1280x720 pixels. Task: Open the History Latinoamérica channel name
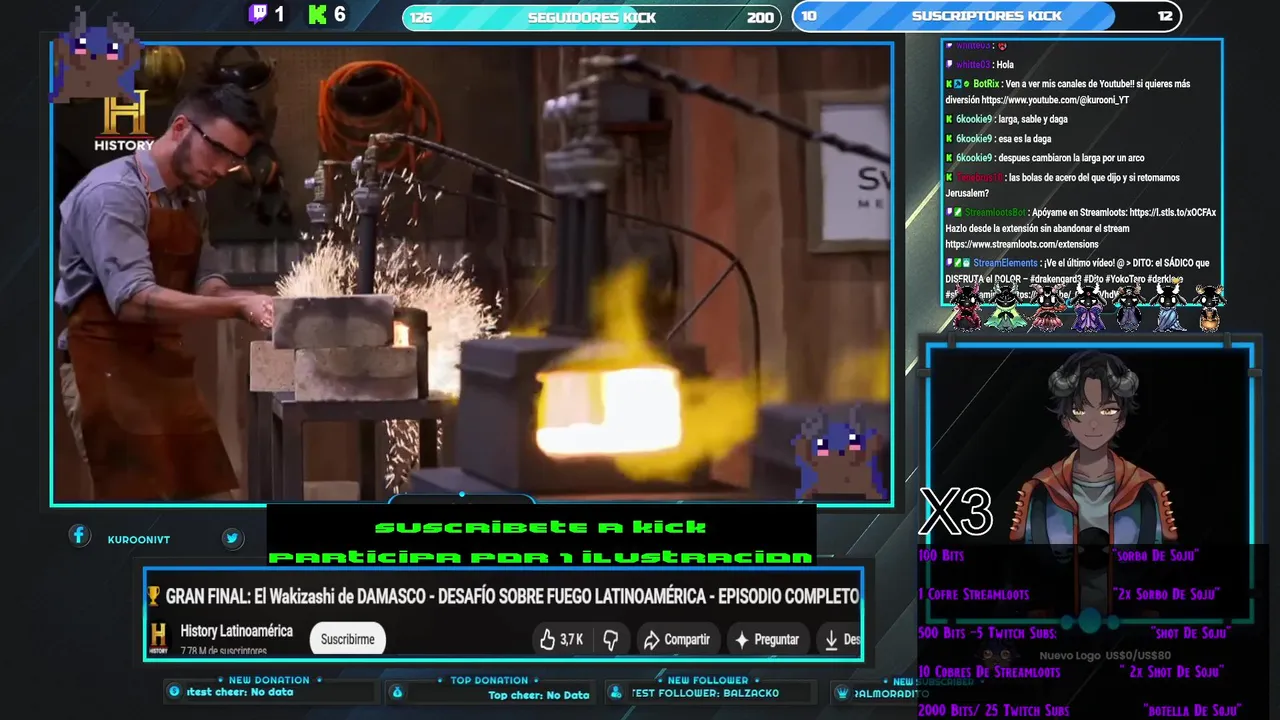click(x=236, y=631)
